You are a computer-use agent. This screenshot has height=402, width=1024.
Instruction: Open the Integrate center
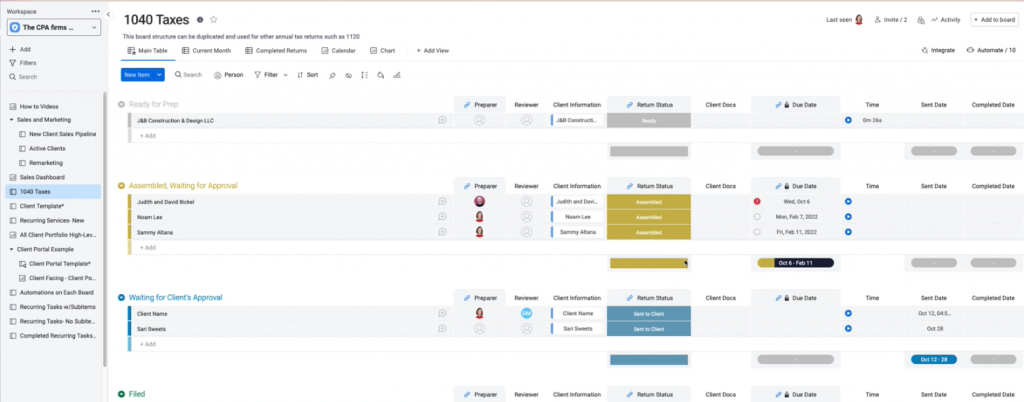click(x=938, y=50)
